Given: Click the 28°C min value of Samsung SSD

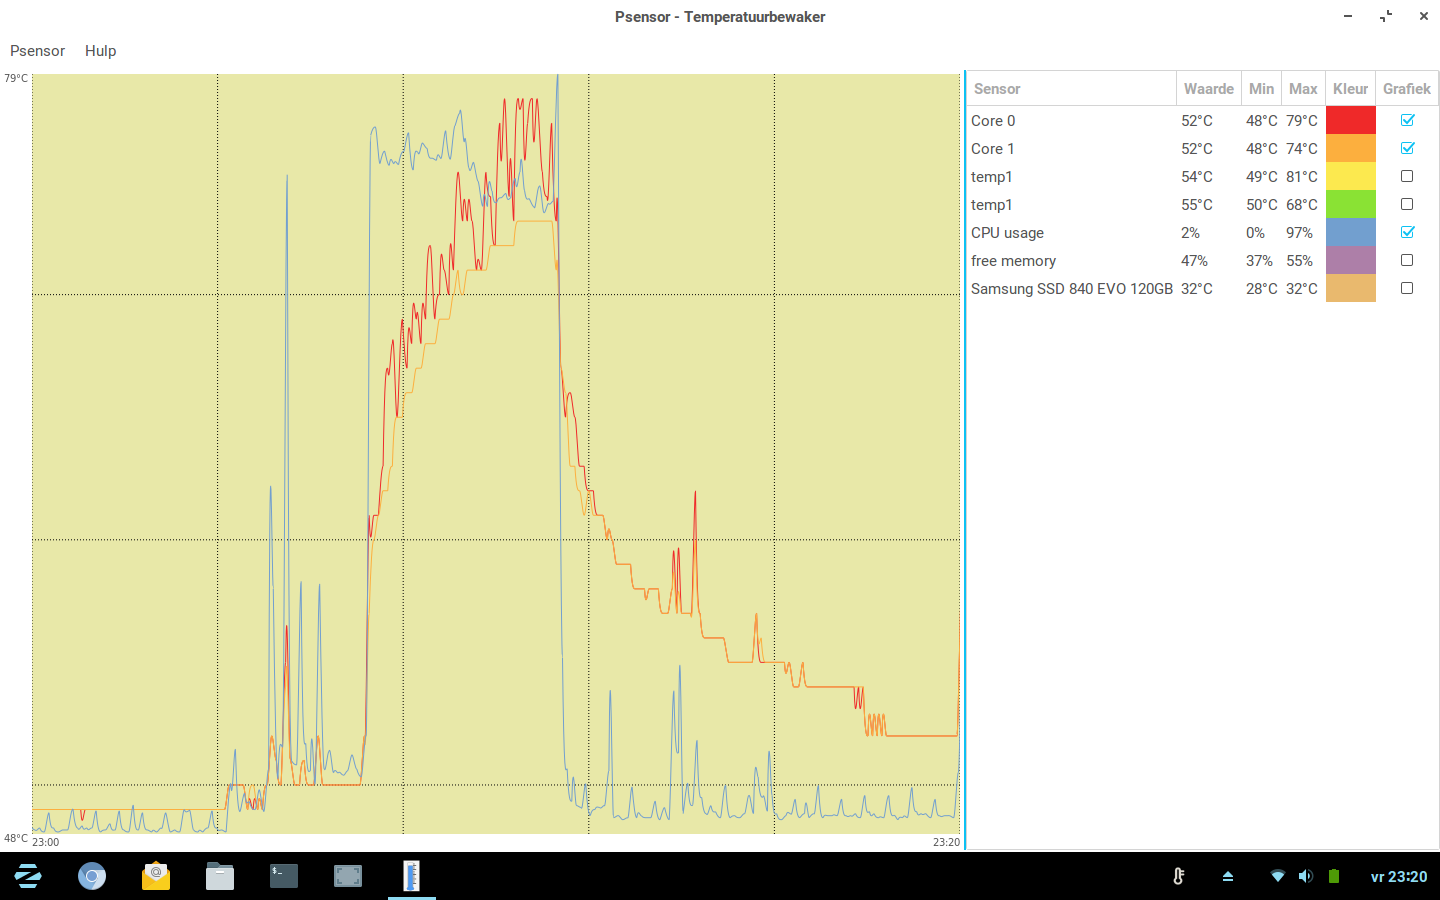Looking at the screenshot, I should [1262, 289].
